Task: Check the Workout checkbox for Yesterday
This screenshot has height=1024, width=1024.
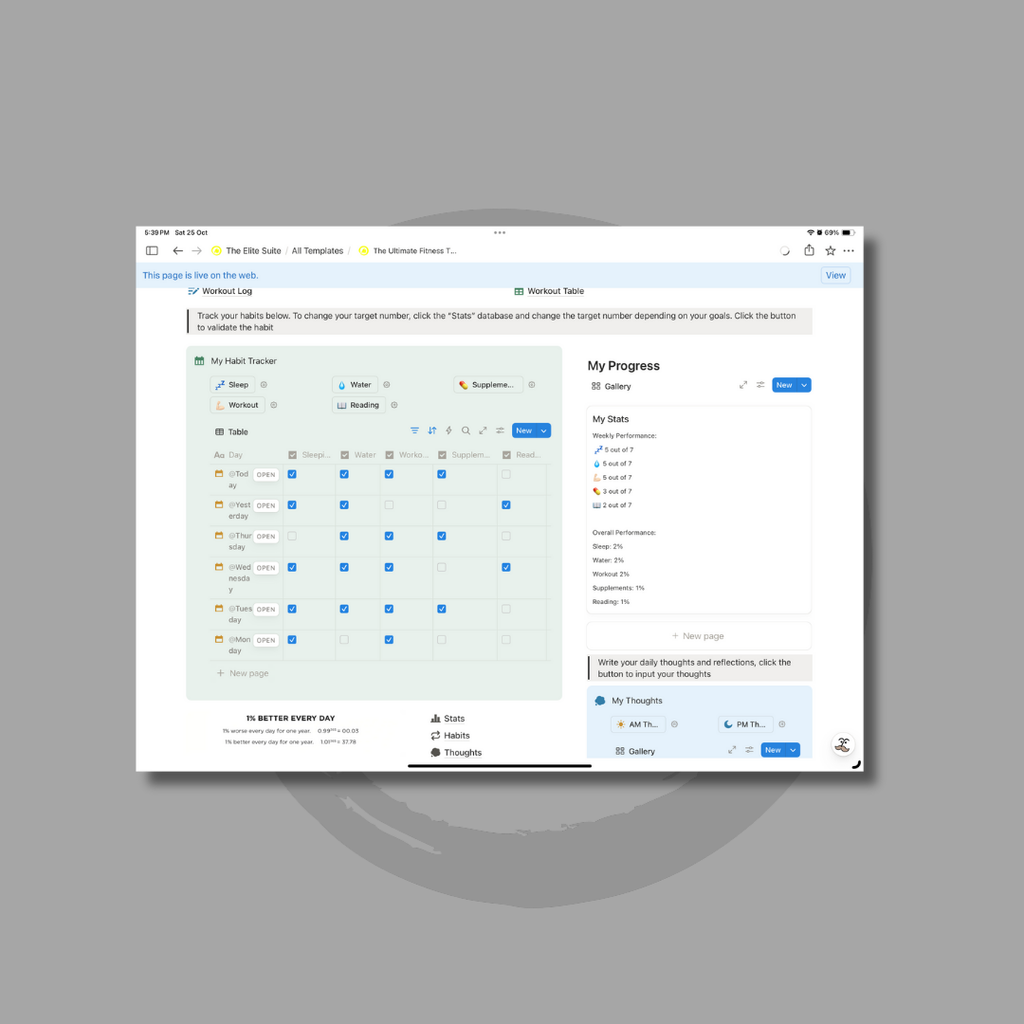Action: (389, 505)
